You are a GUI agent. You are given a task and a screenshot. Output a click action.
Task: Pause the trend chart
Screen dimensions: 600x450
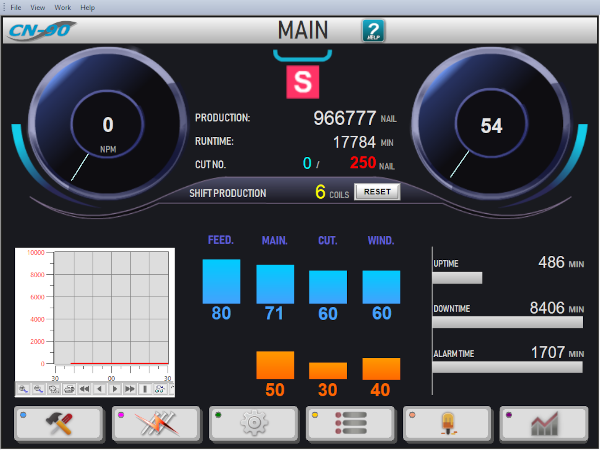coord(145,389)
